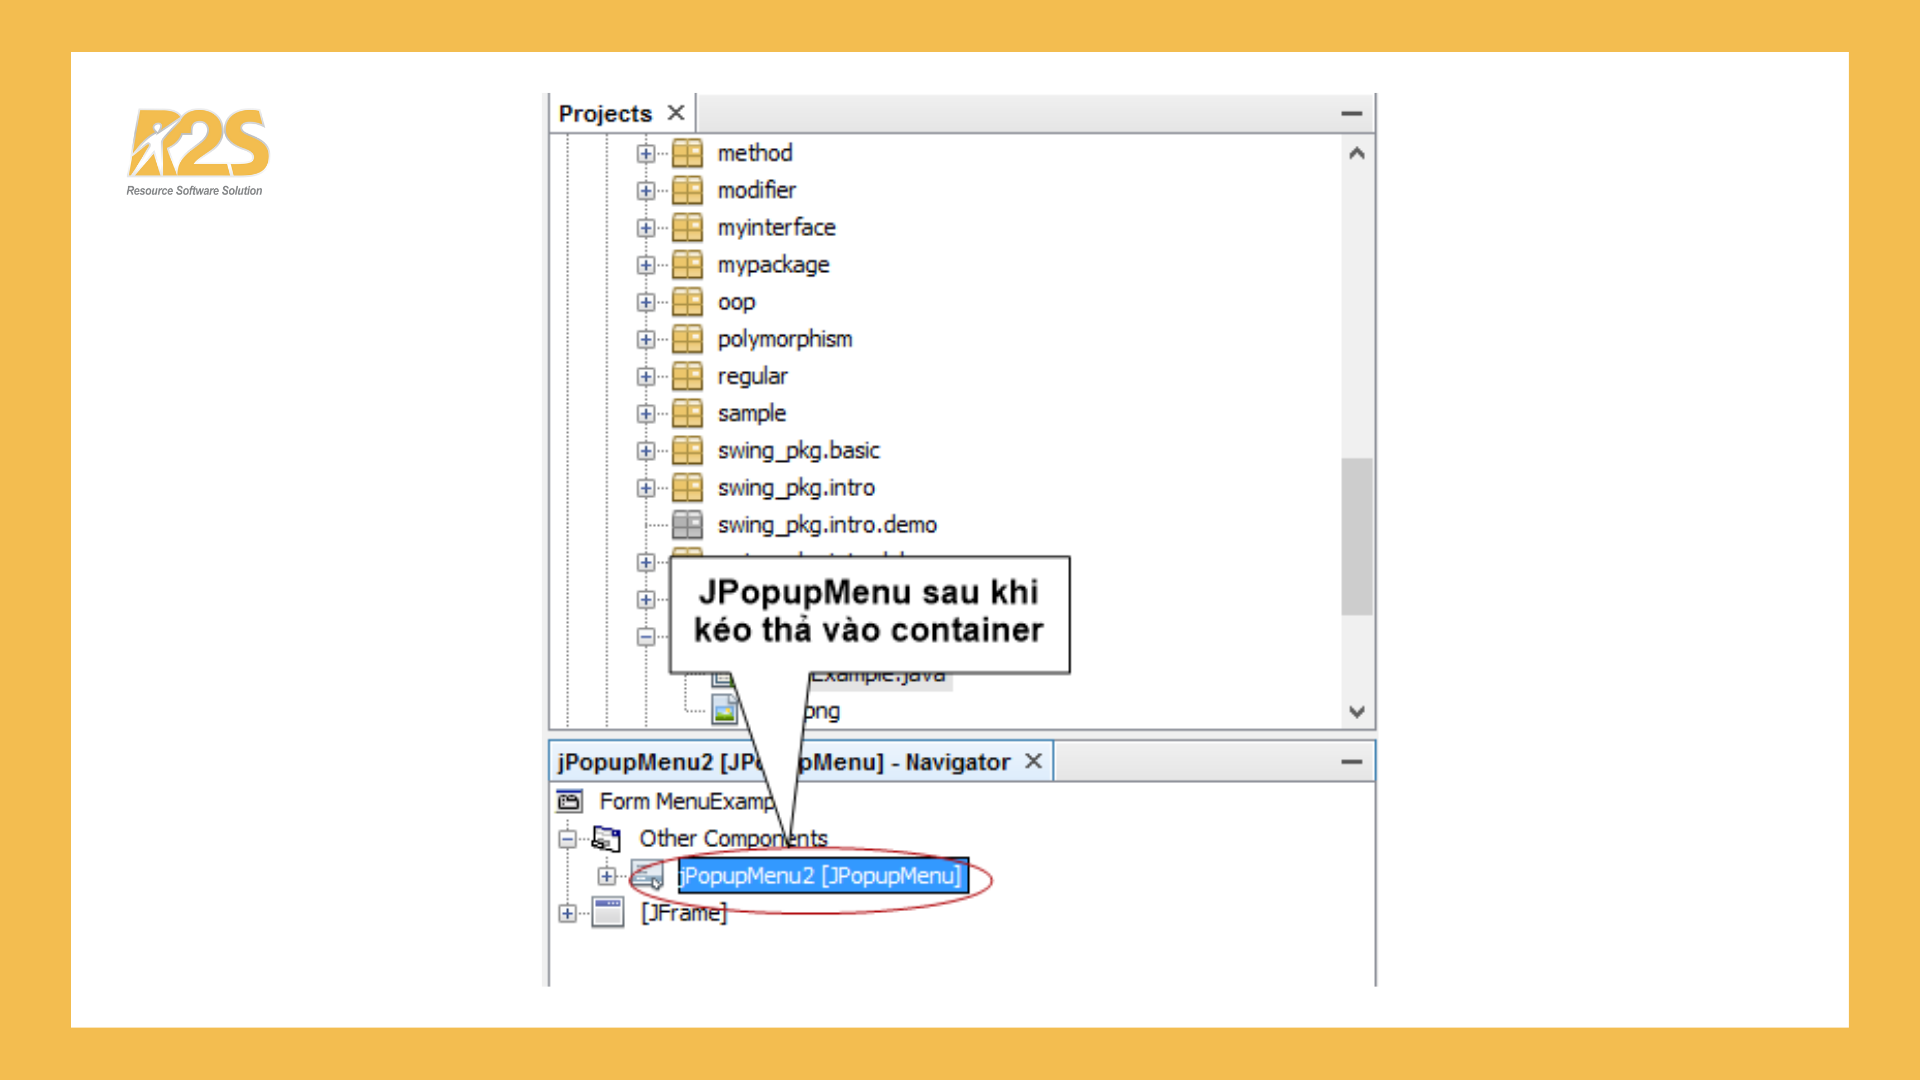The image size is (1920, 1080).
Task: Click the png image file icon
Action: 724,711
